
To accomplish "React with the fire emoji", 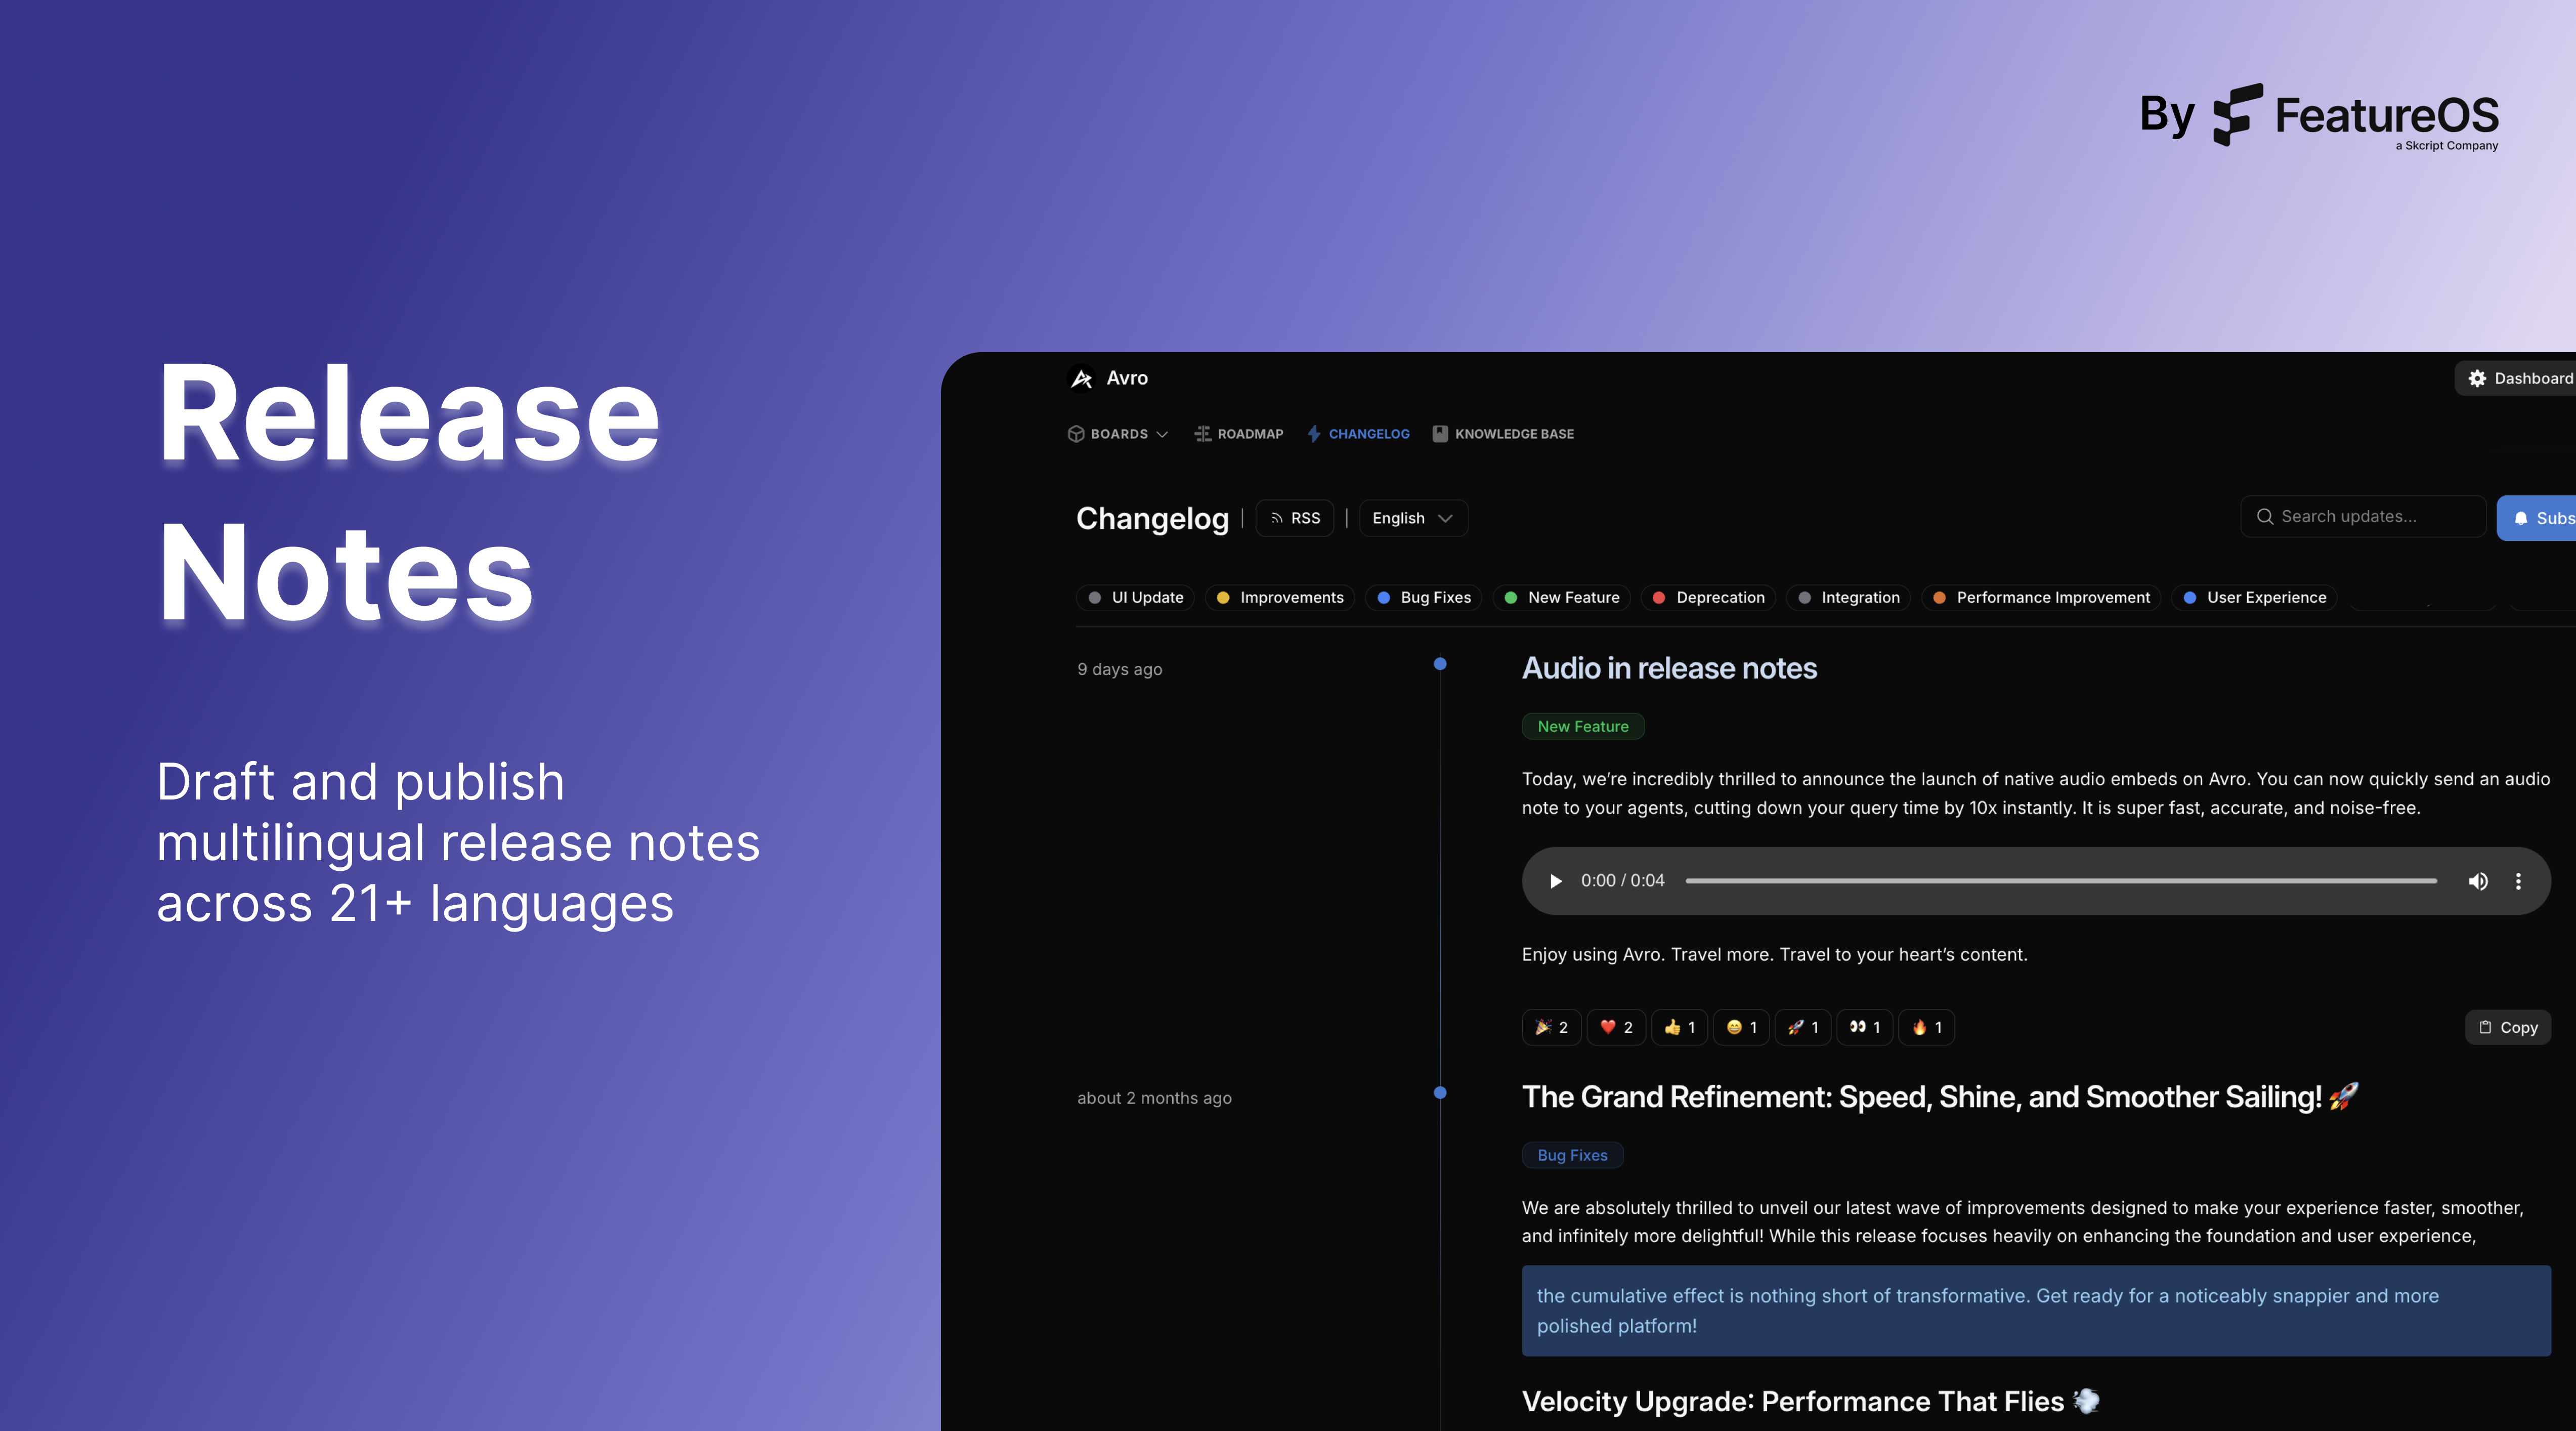I will pyautogui.click(x=1926, y=1027).
